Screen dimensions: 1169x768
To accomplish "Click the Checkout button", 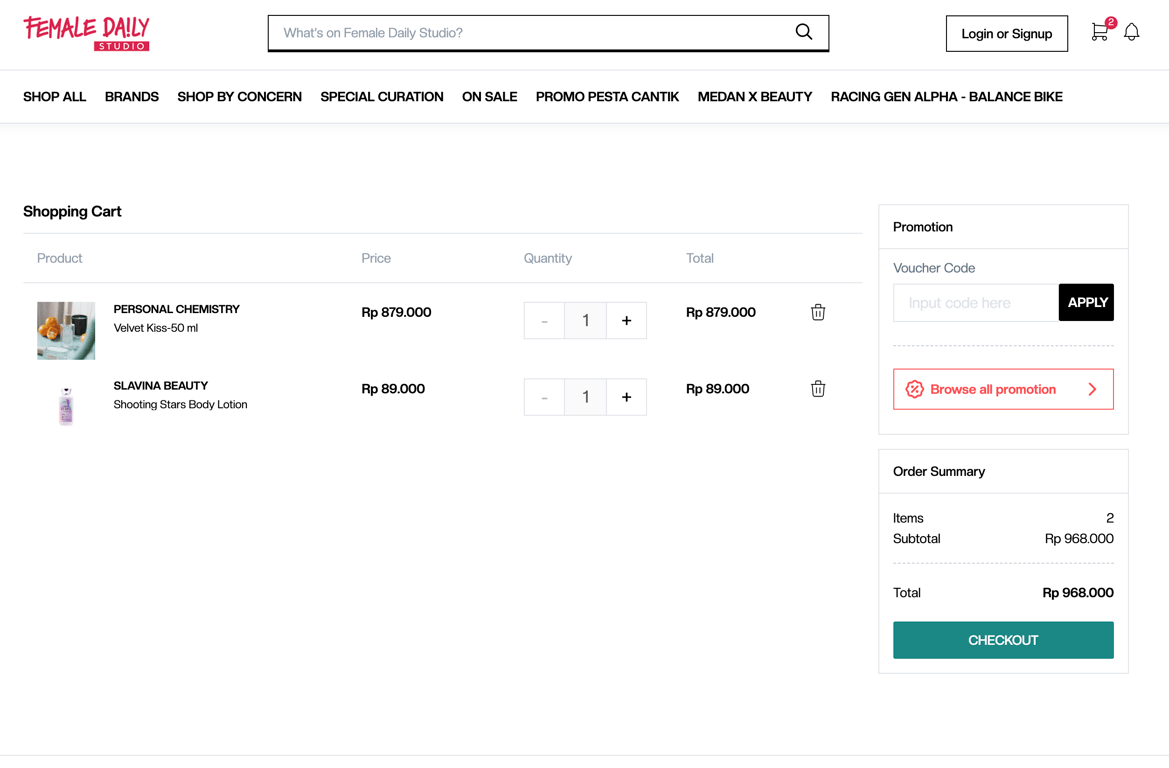I will point(1003,640).
